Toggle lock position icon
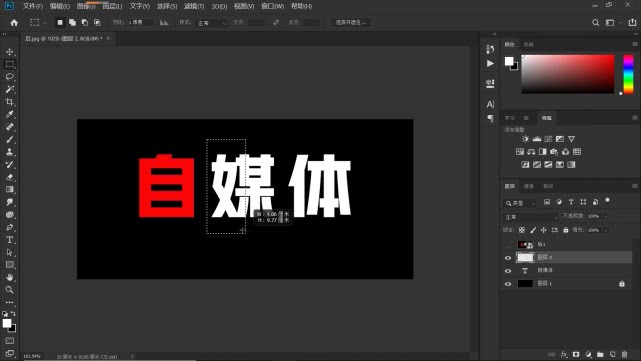 pyautogui.click(x=544, y=230)
